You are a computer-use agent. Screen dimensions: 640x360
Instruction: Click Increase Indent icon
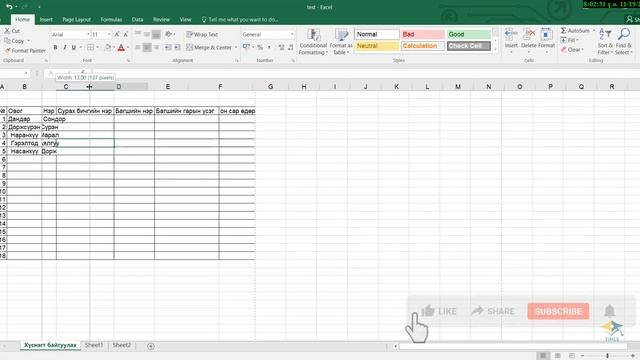(x=177, y=47)
